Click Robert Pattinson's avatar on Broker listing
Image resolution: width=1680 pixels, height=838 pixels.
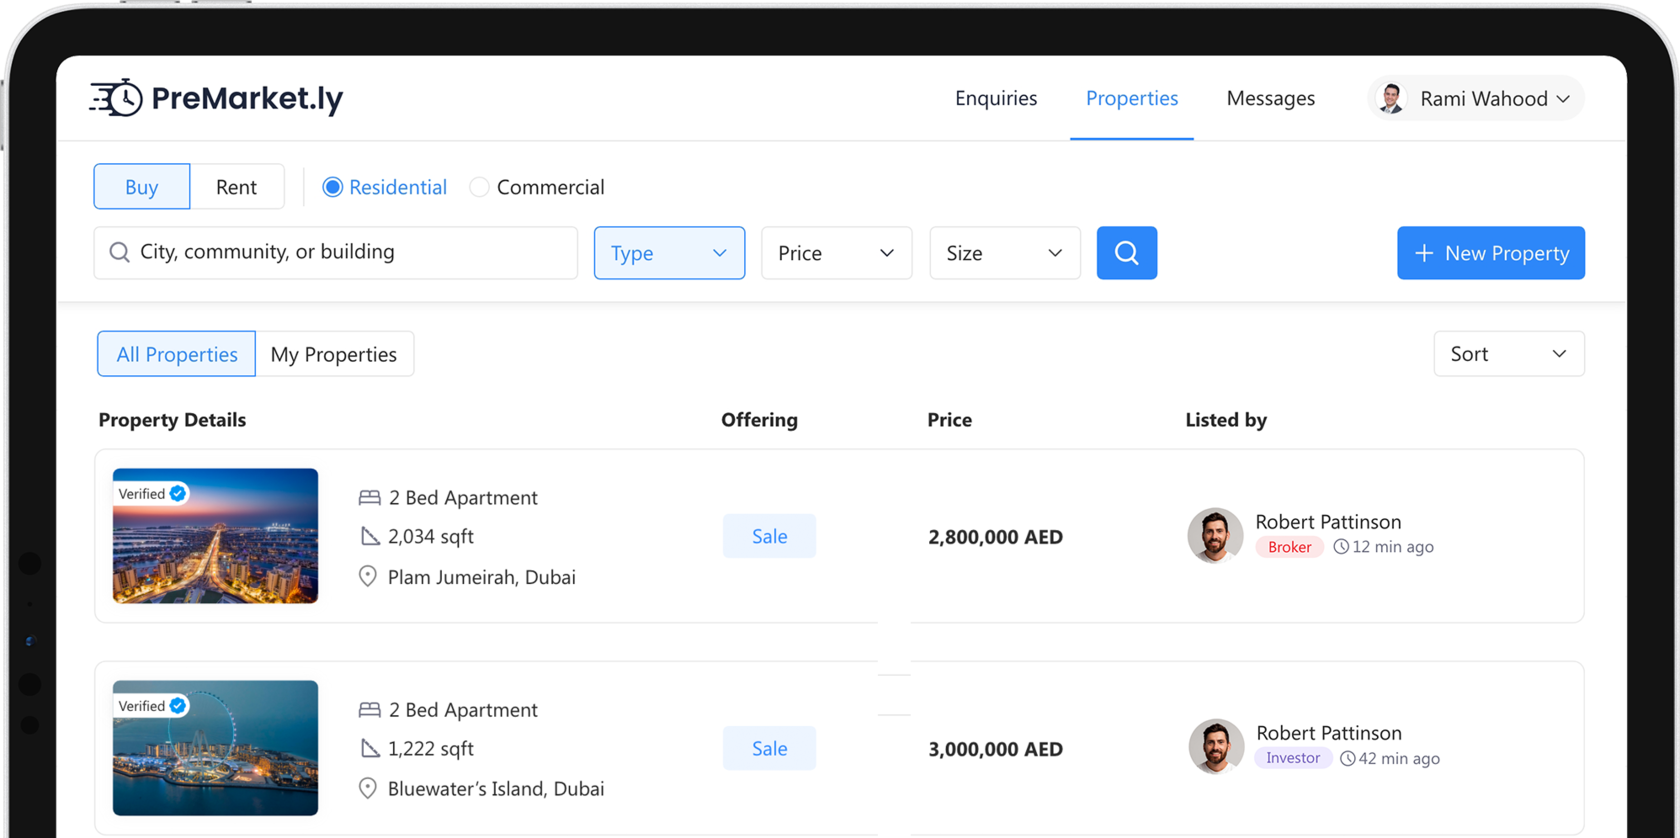tap(1215, 535)
